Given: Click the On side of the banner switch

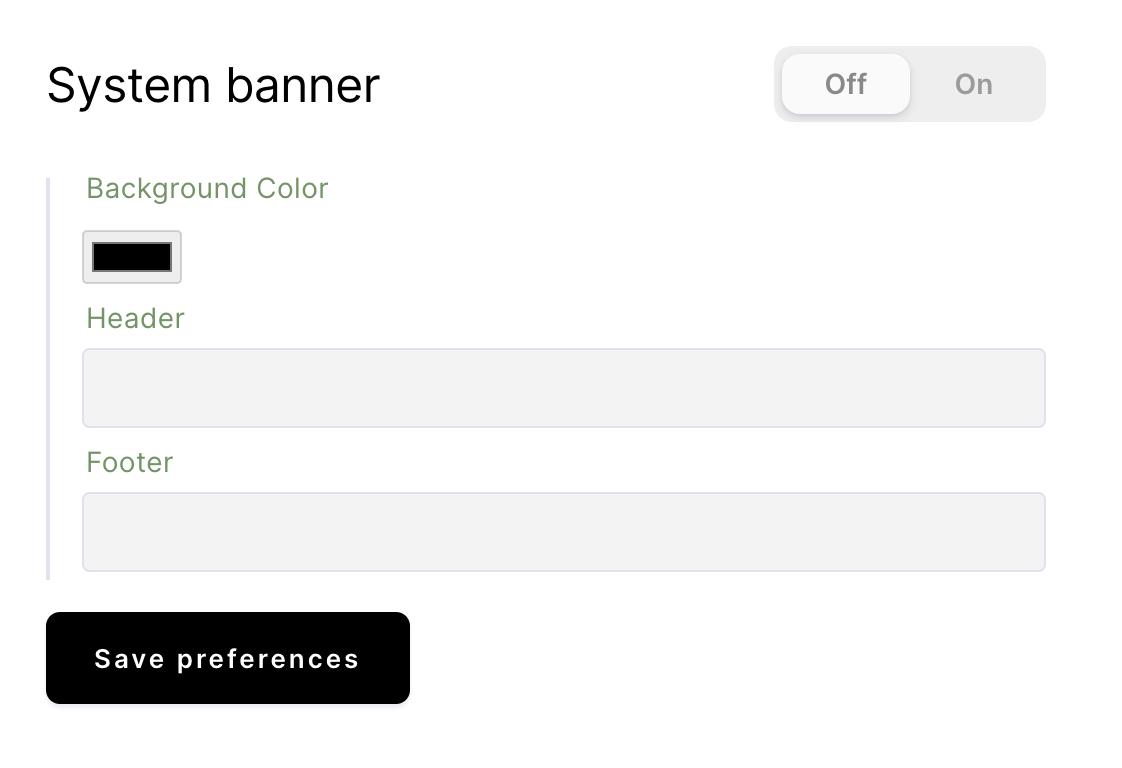Looking at the screenshot, I should [x=972, y=84].
